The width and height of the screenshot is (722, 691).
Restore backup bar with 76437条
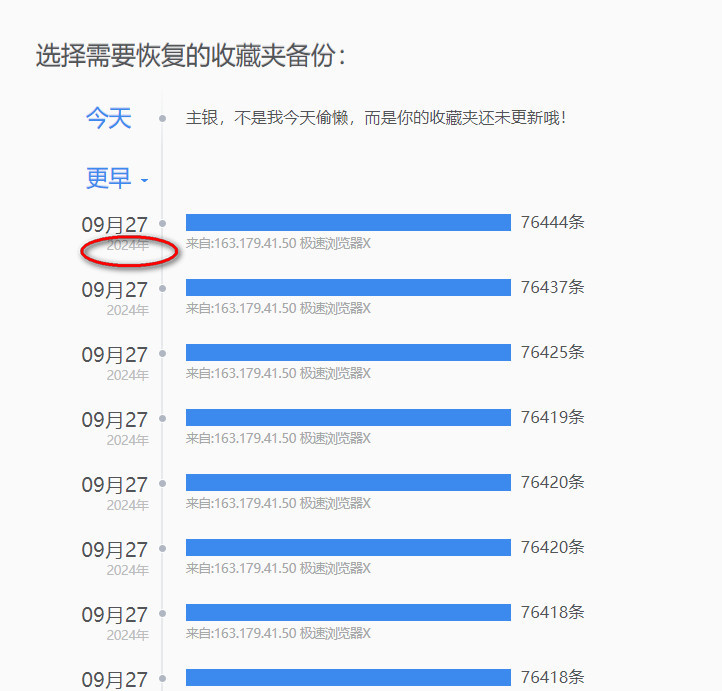[x=348, y=287]
